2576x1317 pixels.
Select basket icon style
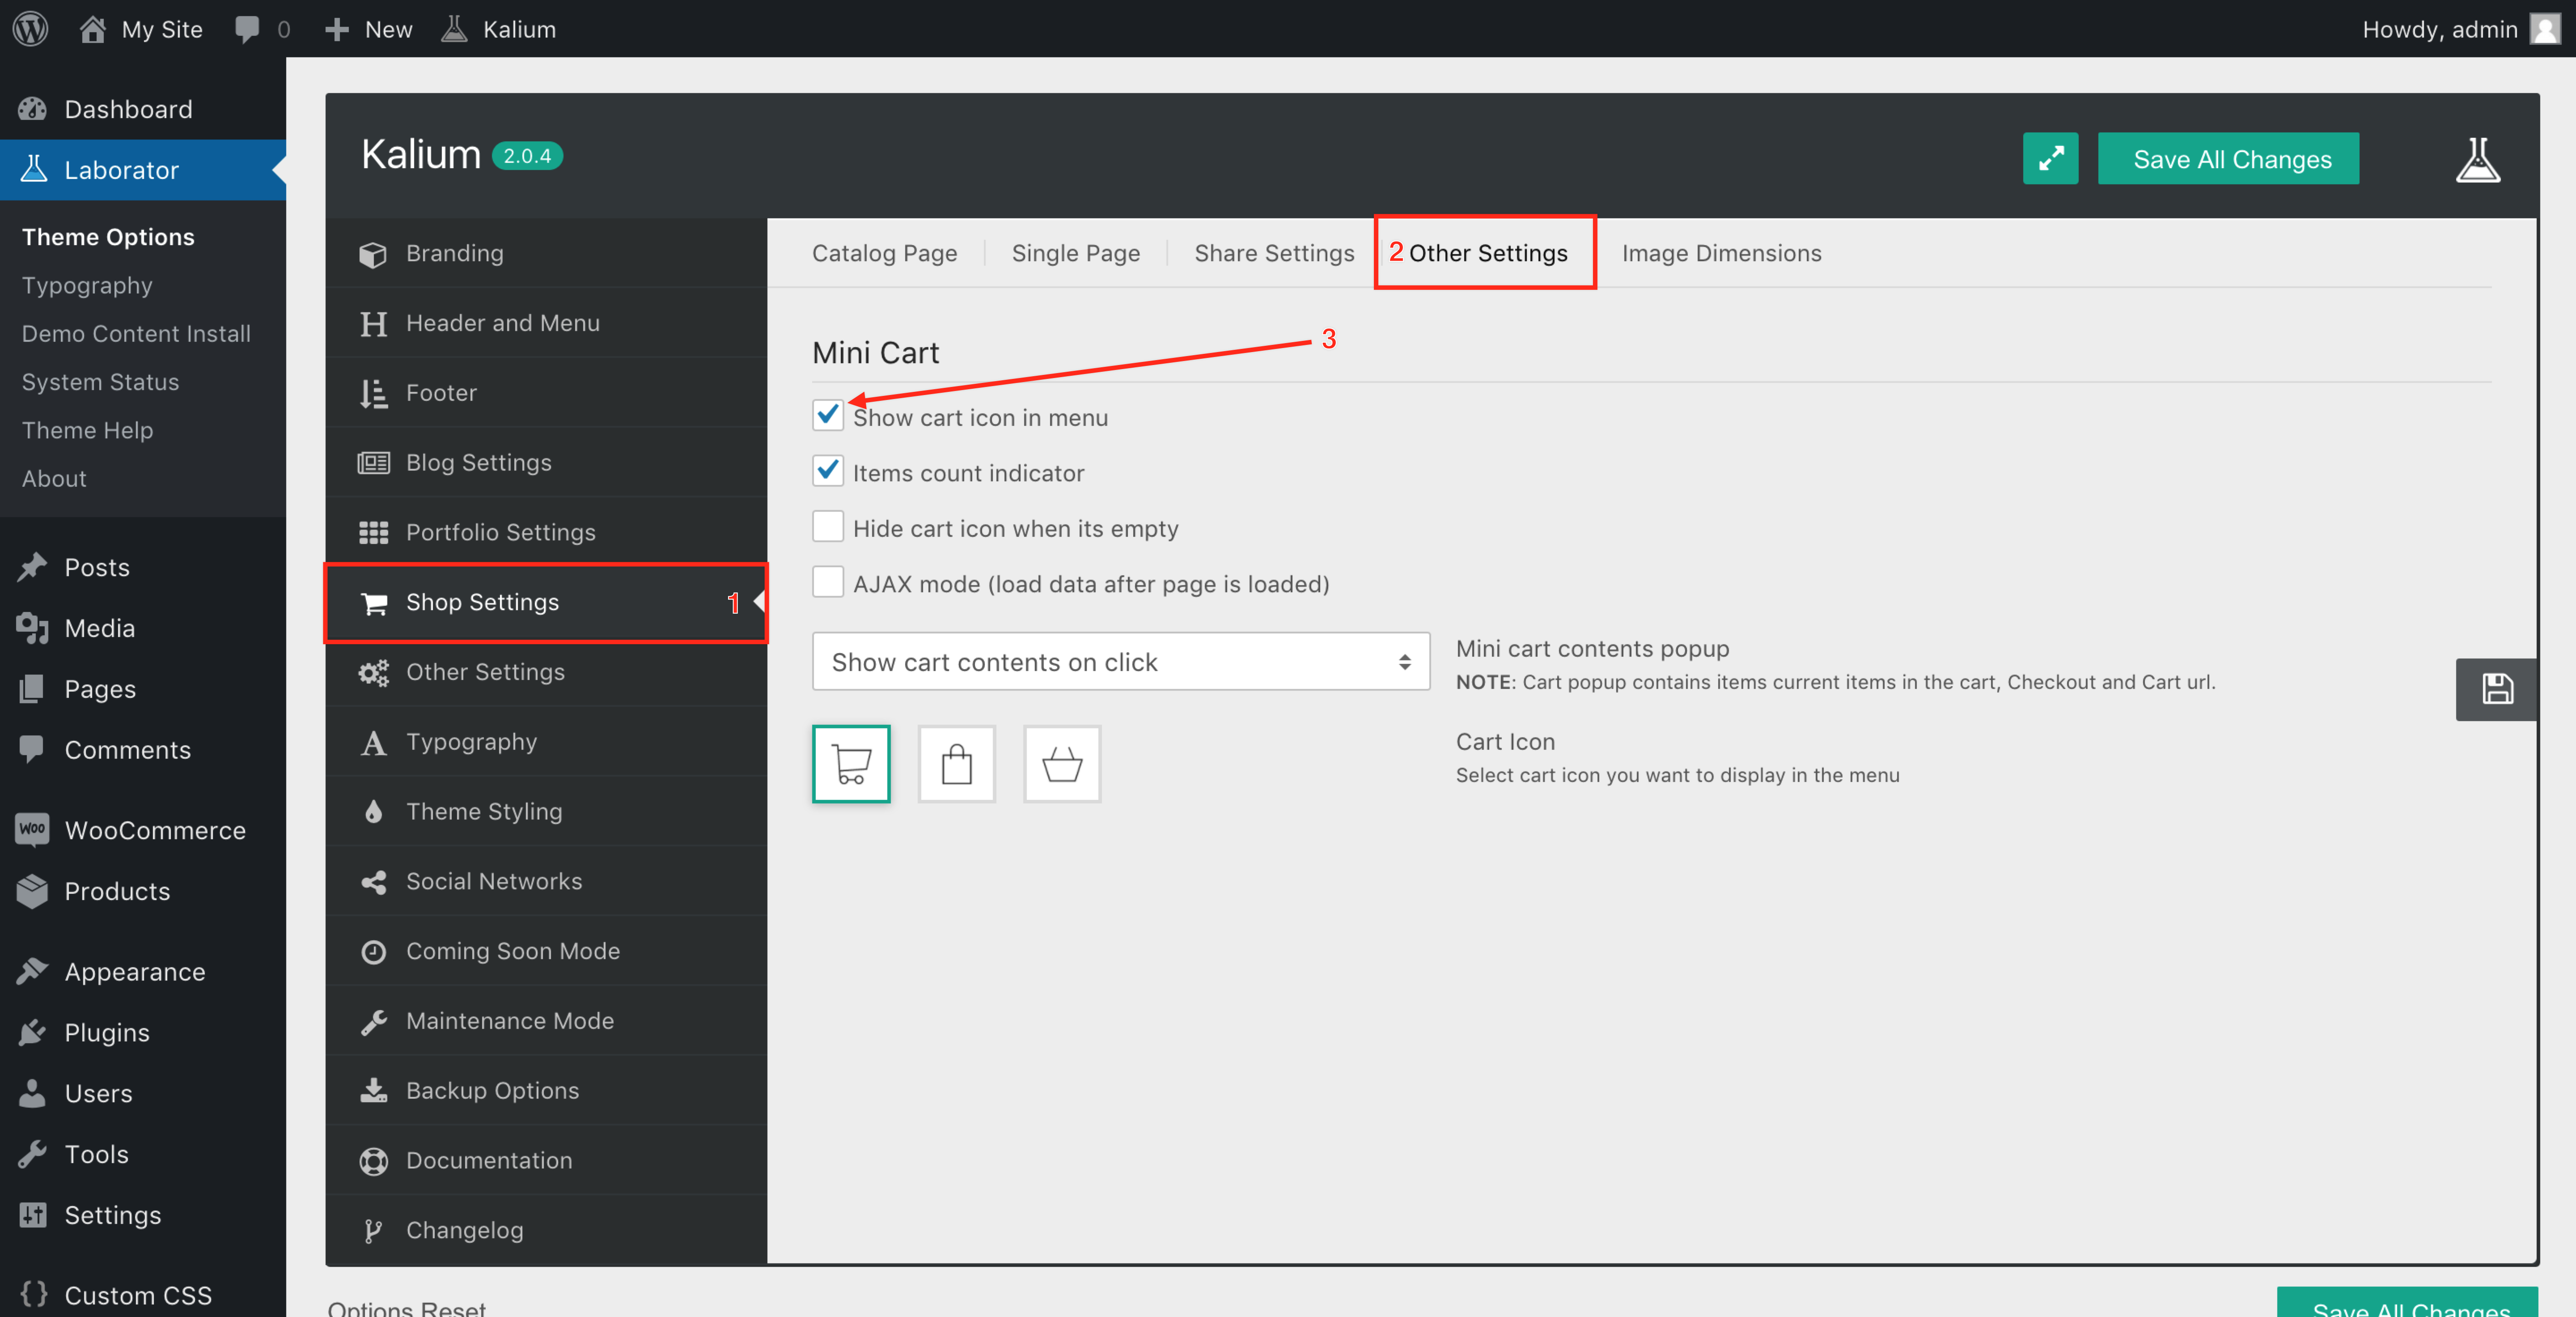pyautogui.click(x=1062, y=764)
